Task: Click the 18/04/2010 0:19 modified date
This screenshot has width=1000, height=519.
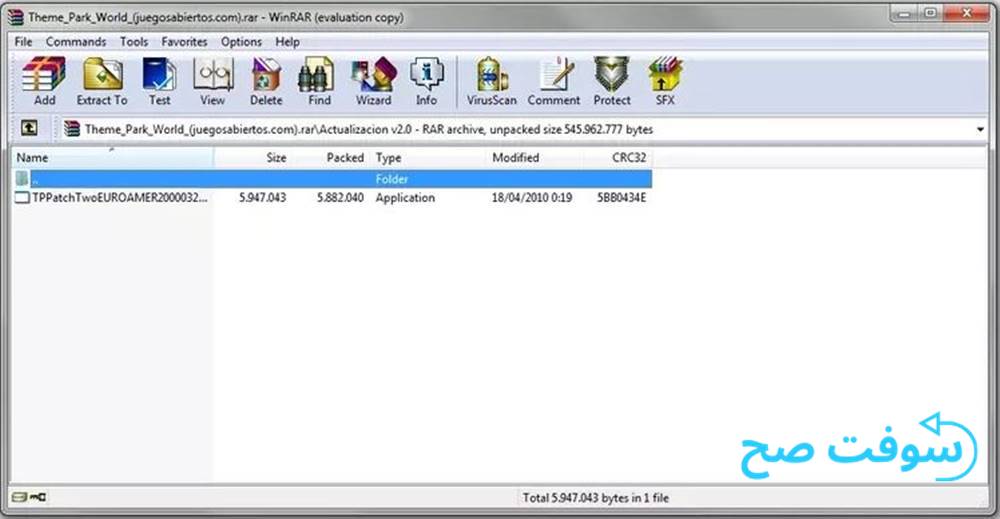Action: coord(531,198)
